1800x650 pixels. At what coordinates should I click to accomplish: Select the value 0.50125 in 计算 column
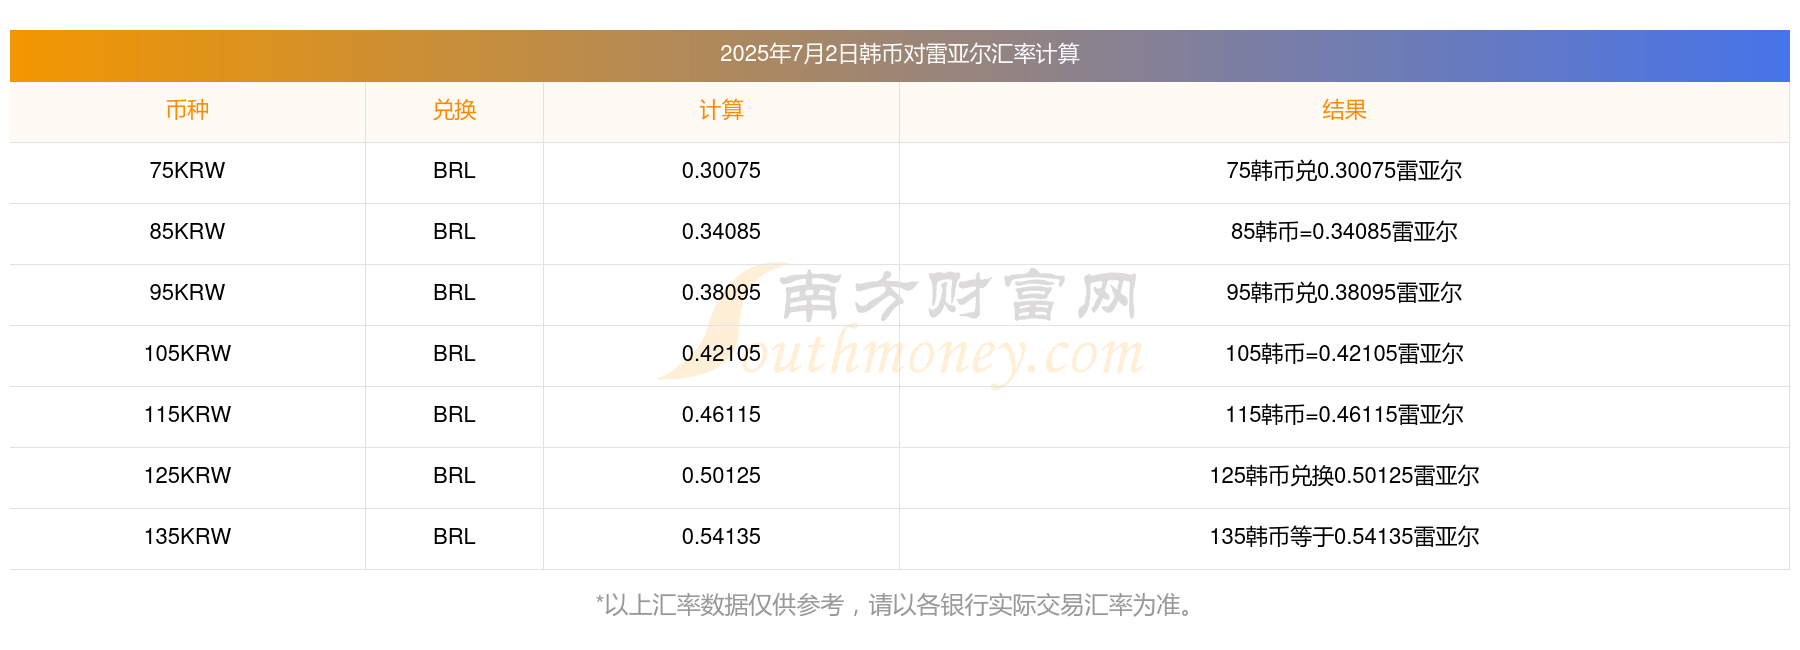(721, 476)
